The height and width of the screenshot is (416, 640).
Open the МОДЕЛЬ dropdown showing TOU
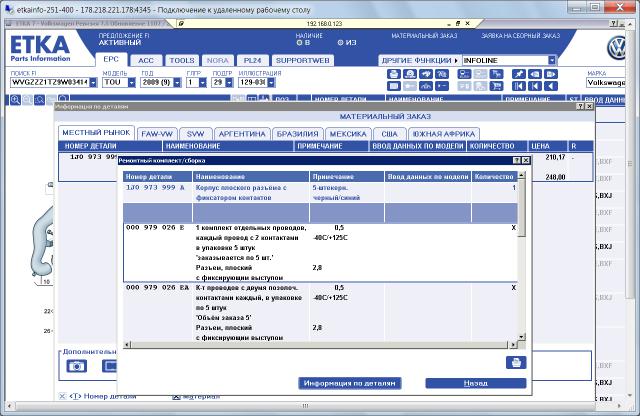(x=131, y=82)
